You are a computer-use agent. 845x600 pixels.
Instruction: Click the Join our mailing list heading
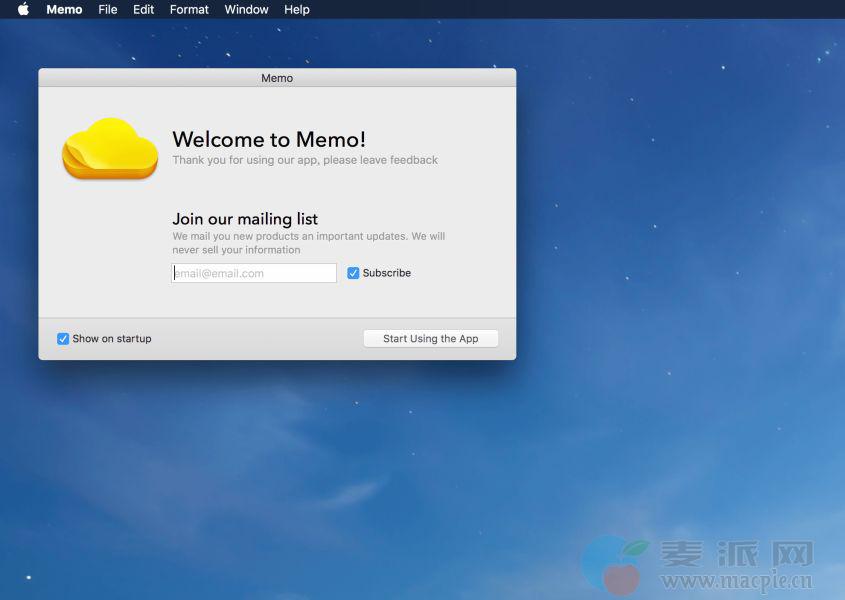point(245,219)
